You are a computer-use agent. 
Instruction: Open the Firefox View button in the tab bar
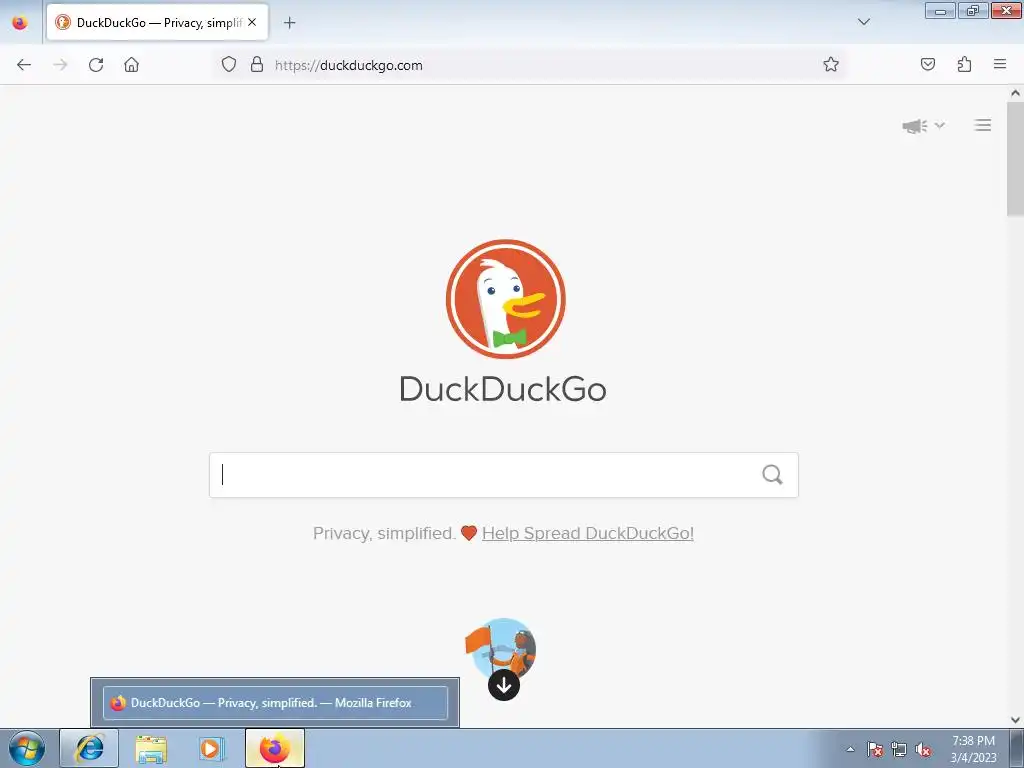point(20,23)
